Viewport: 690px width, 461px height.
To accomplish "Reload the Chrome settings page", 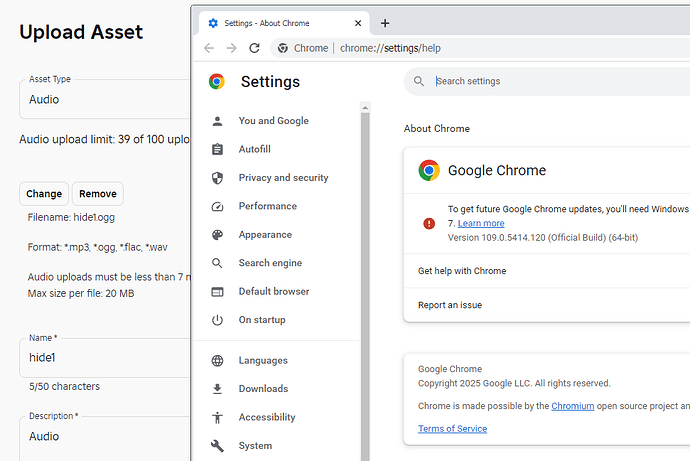I will pos(254,48).
